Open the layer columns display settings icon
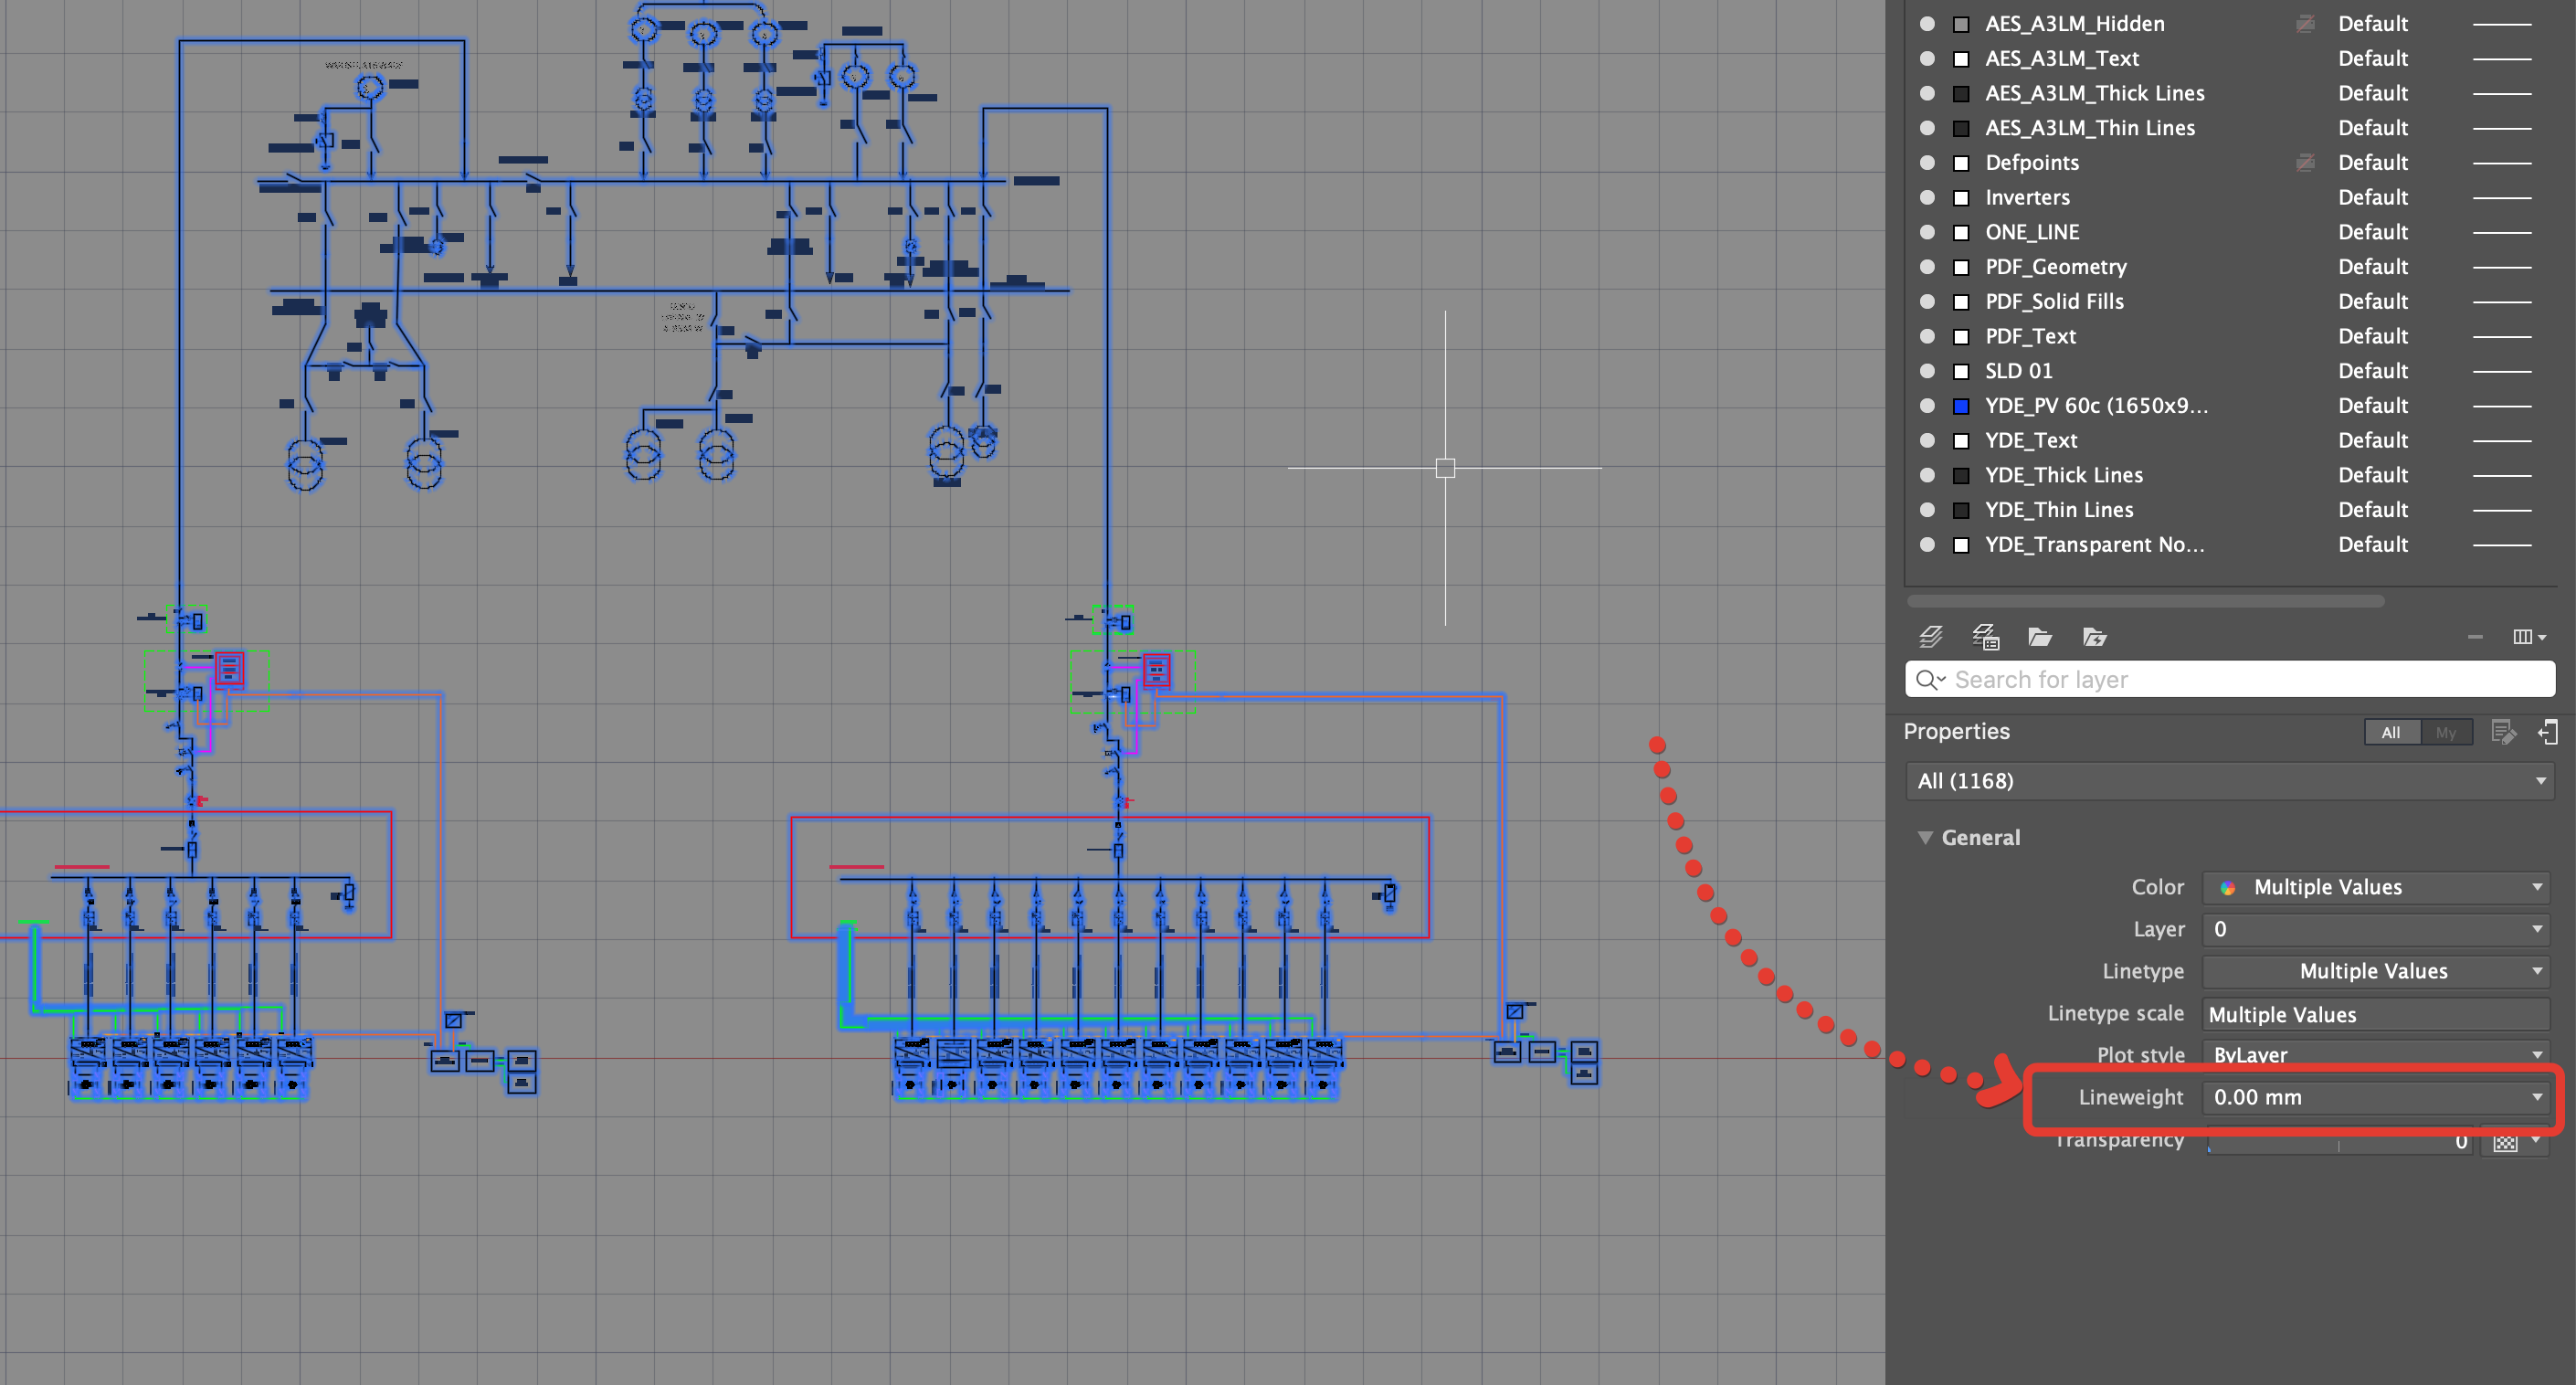The height and width of the screenshot is (1385, 2576). tap(2527, 636)
